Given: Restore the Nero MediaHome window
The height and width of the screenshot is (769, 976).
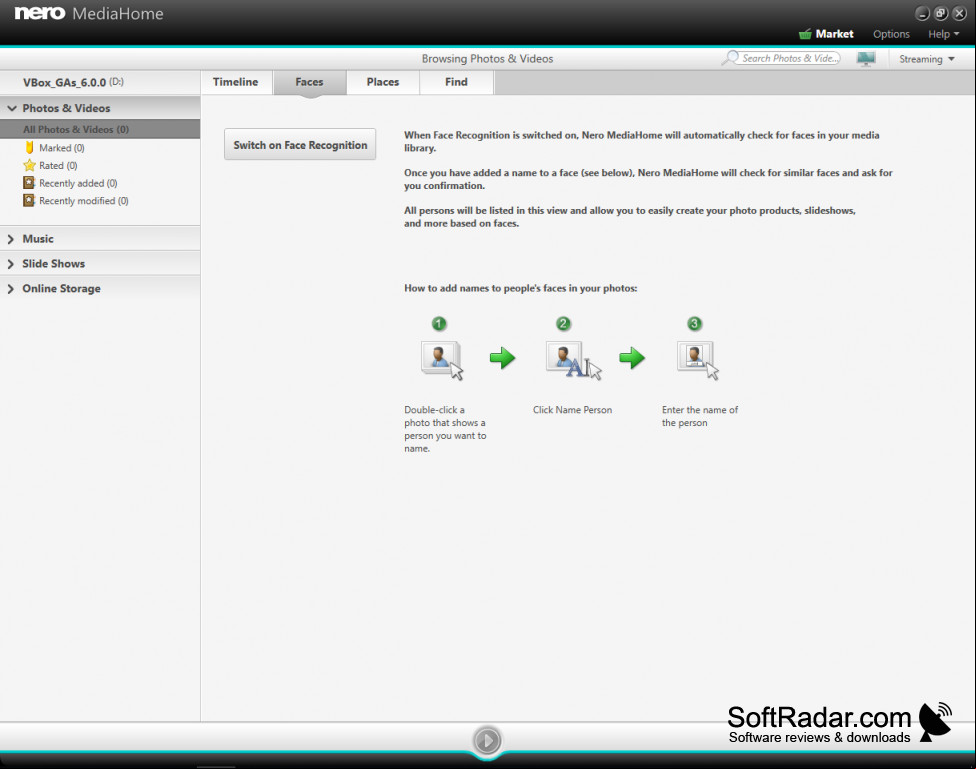Looking at the screenshot, I should pos(941,14).
